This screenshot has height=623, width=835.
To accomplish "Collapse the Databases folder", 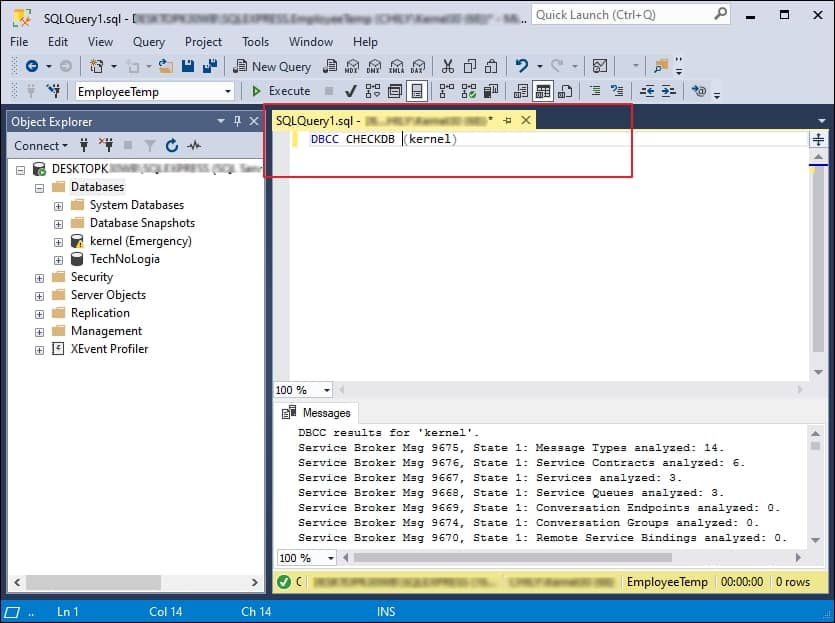I will click(39, 188).
